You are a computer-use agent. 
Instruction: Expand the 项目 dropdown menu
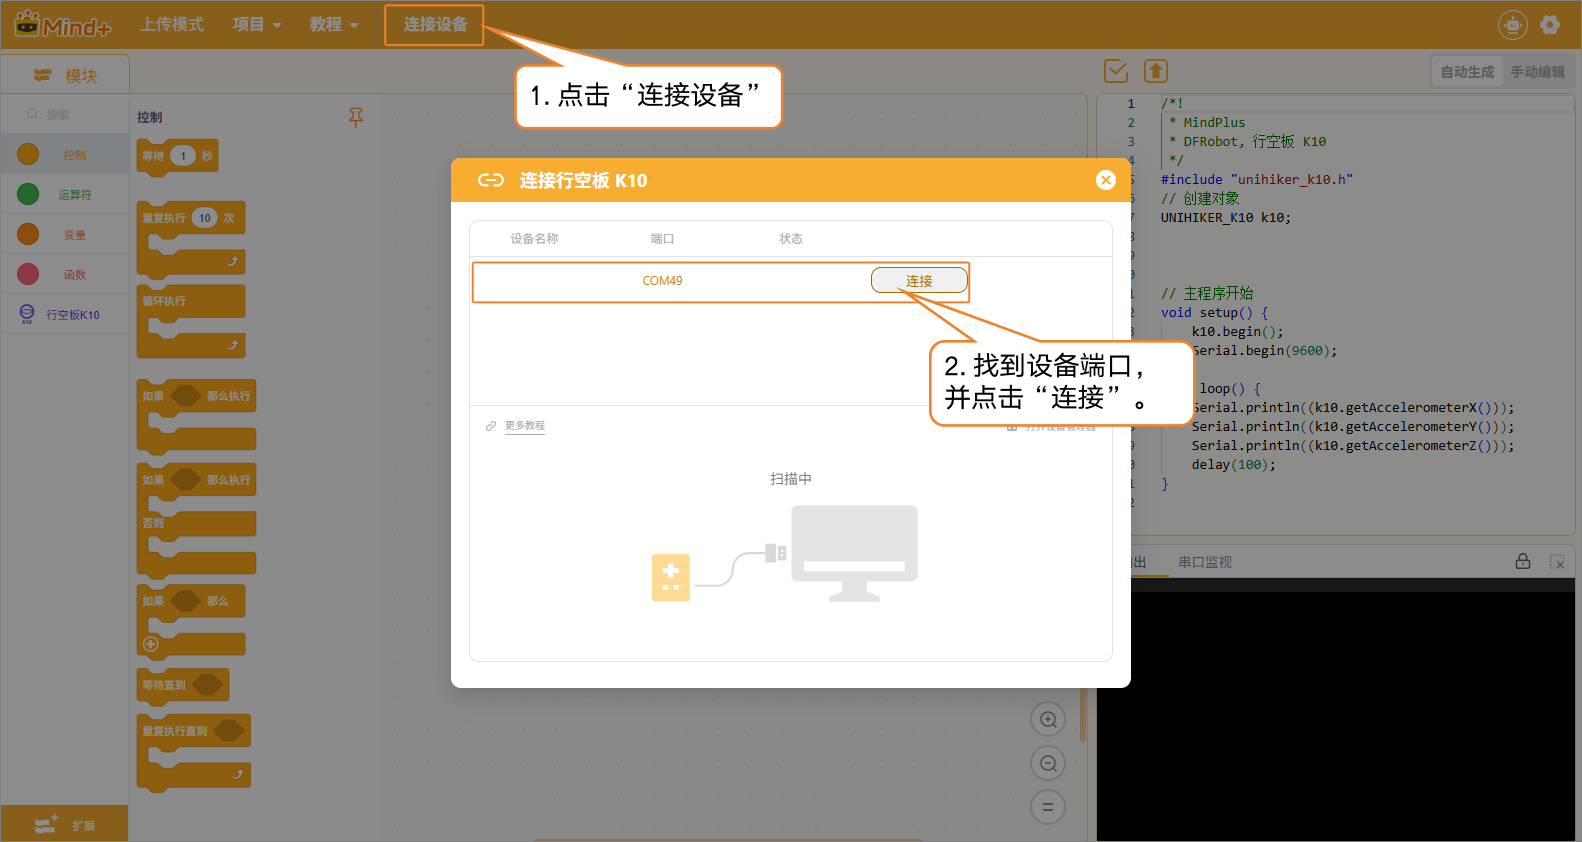(257, 25)
